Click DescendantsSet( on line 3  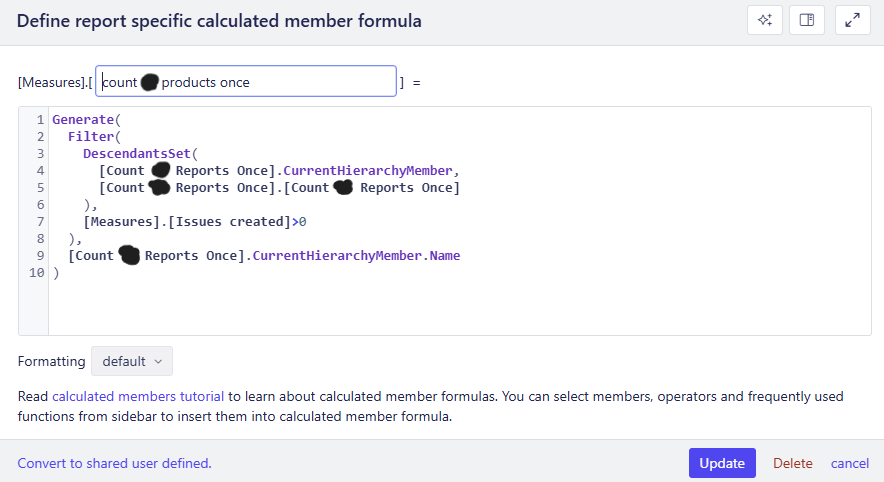140,153
